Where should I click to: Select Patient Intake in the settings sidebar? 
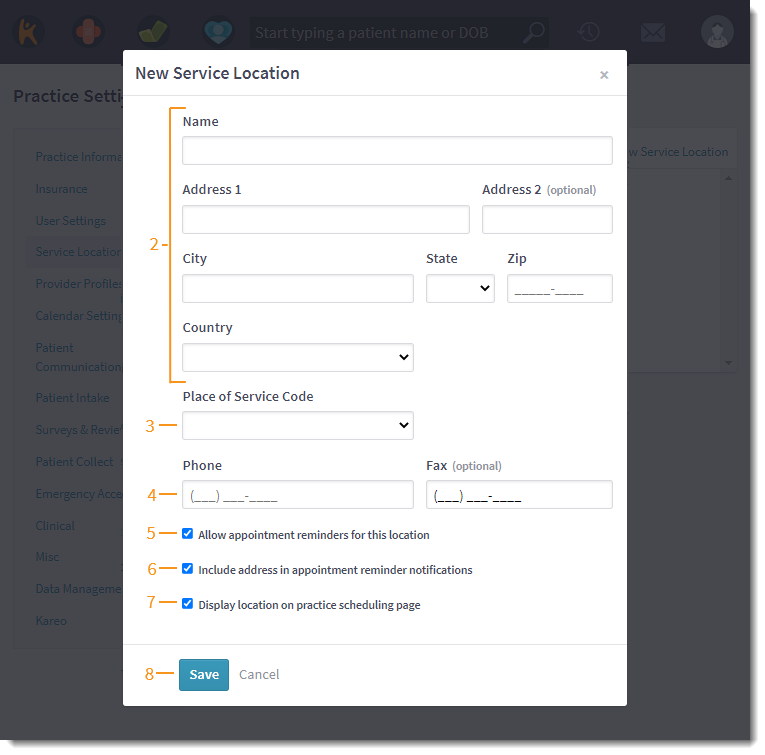73,398
